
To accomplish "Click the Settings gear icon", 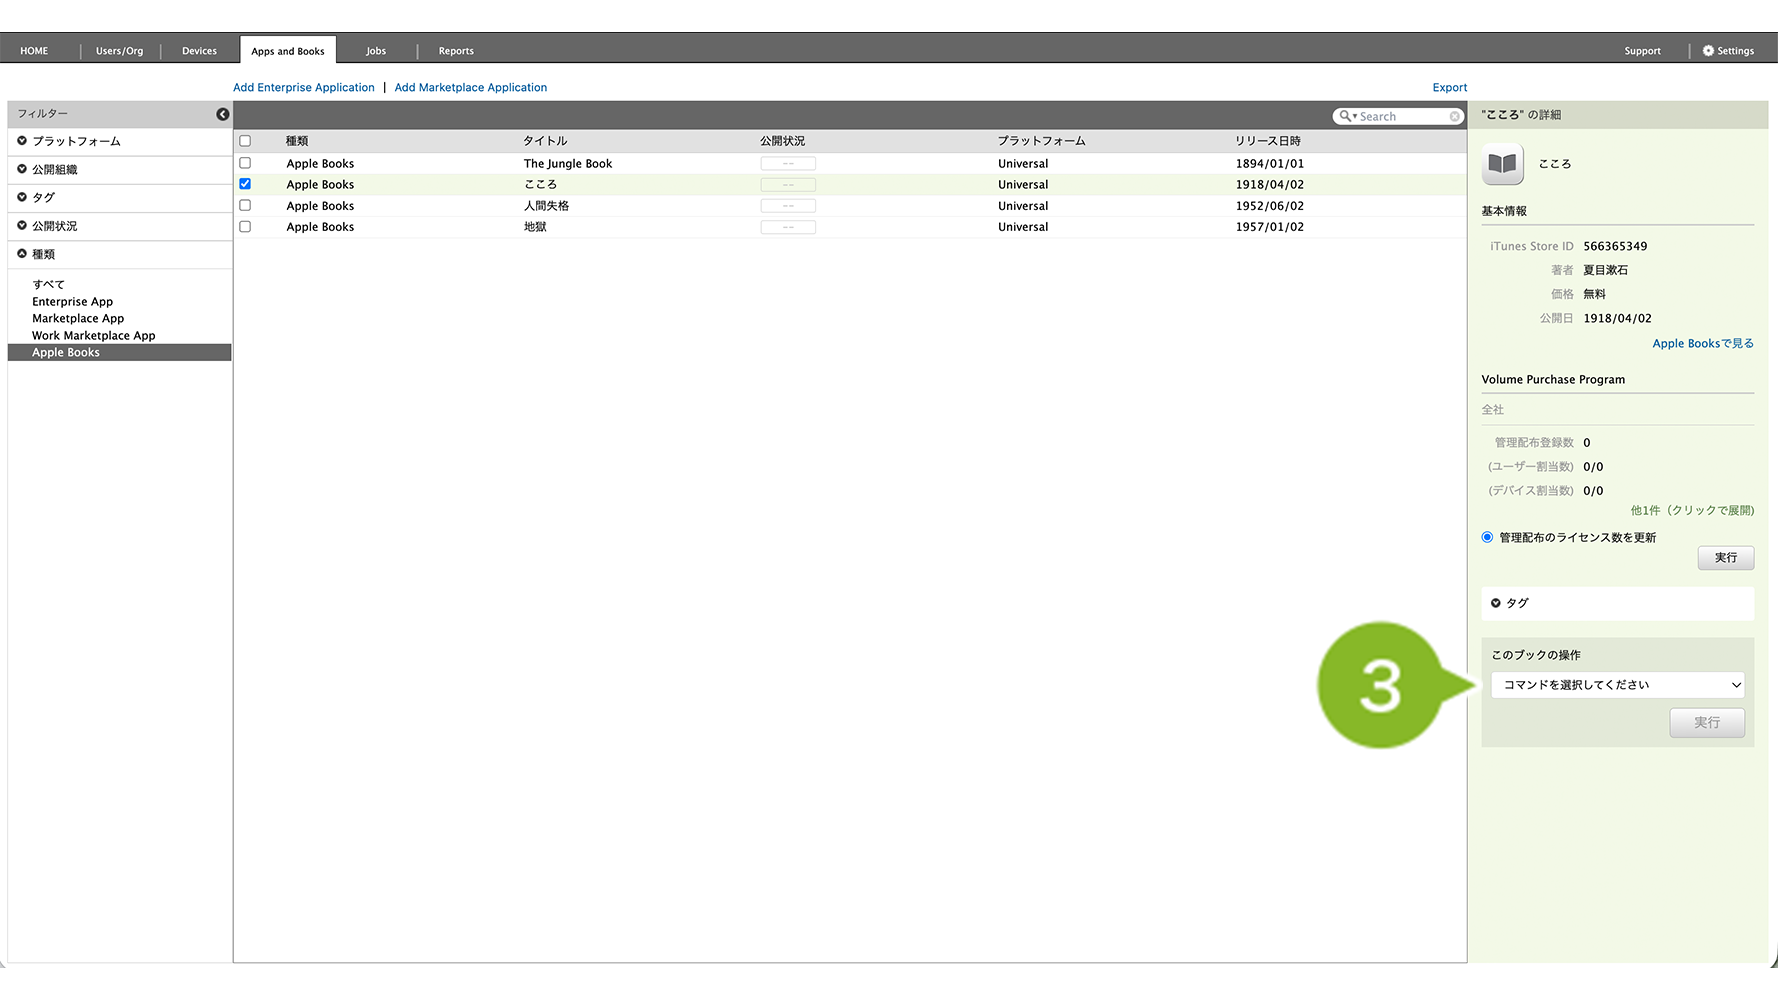I will 1708,51.
